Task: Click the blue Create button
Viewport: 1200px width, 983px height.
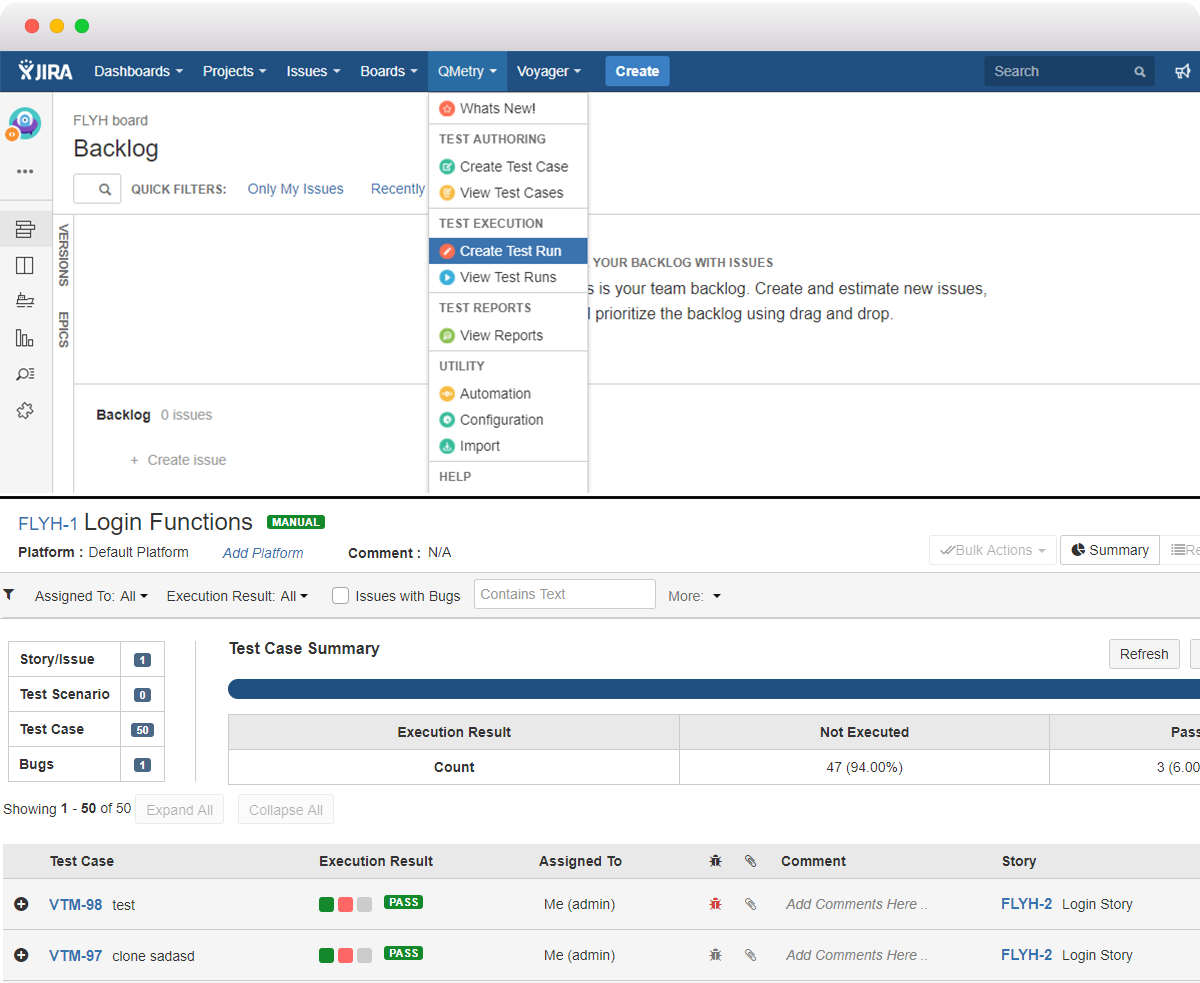Action: (x=637, y=71)
